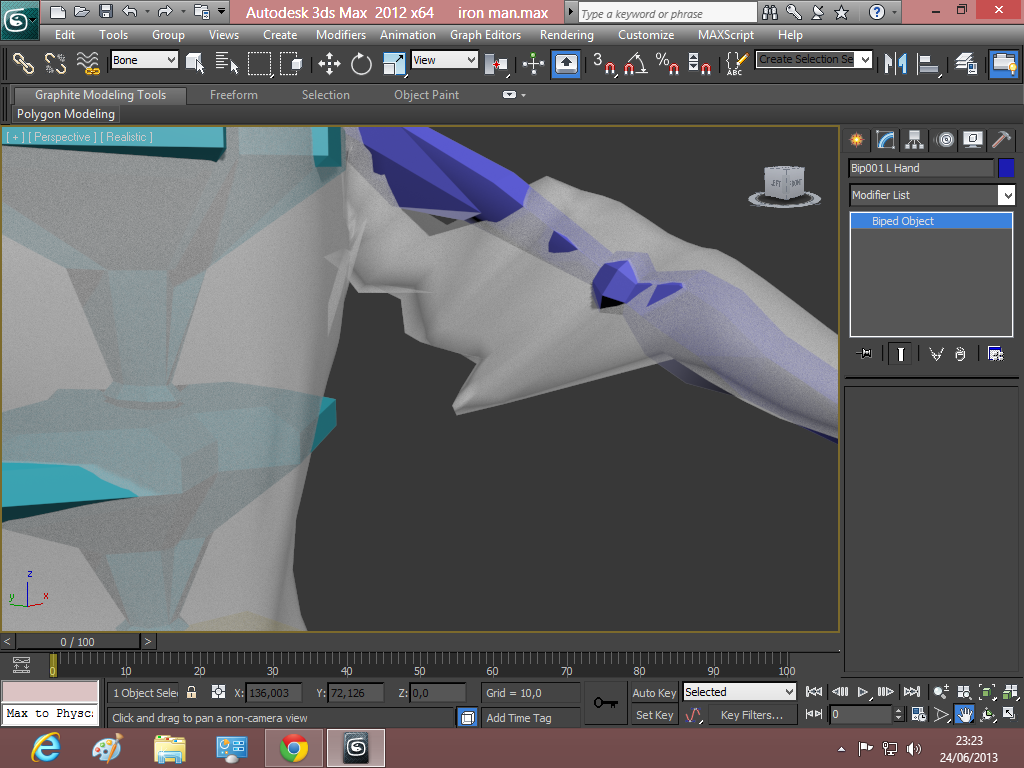The height and width of the screenshot is (768, 1024).
Task: Select the Link tool in main toolbar
Action: coord(23,63)
